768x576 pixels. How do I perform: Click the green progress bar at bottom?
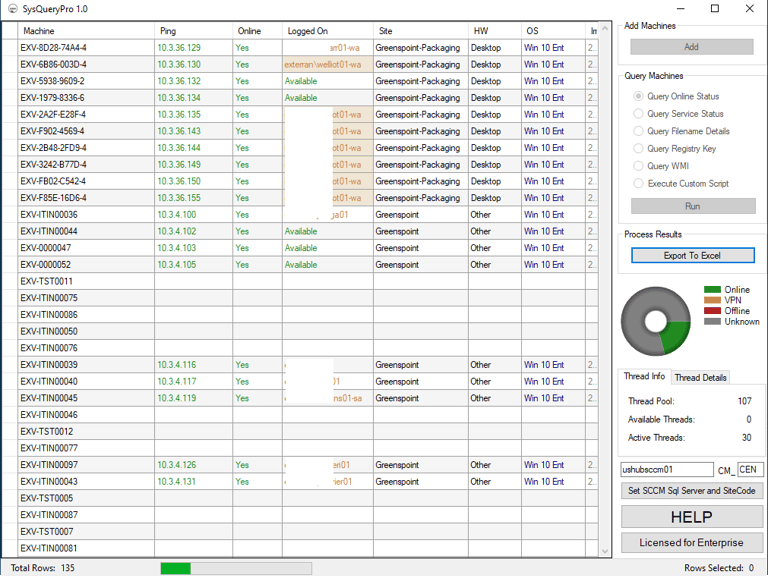coord(175,568)
